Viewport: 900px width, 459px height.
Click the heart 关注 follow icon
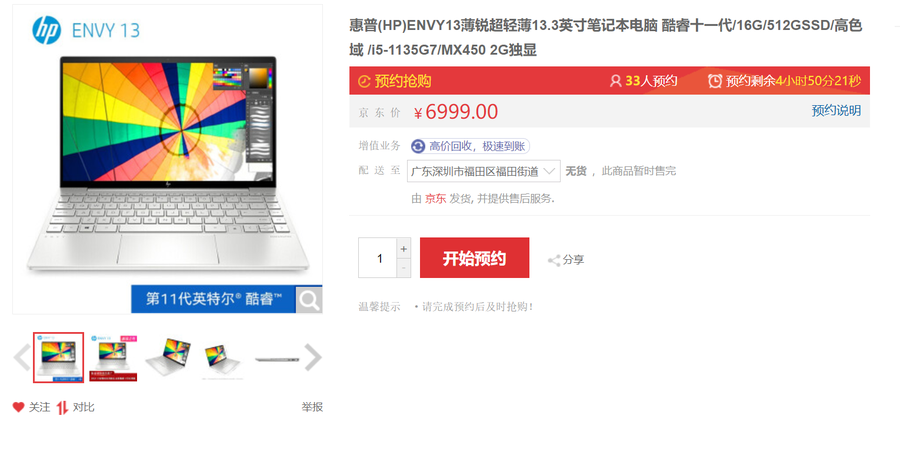click(18, 407)
